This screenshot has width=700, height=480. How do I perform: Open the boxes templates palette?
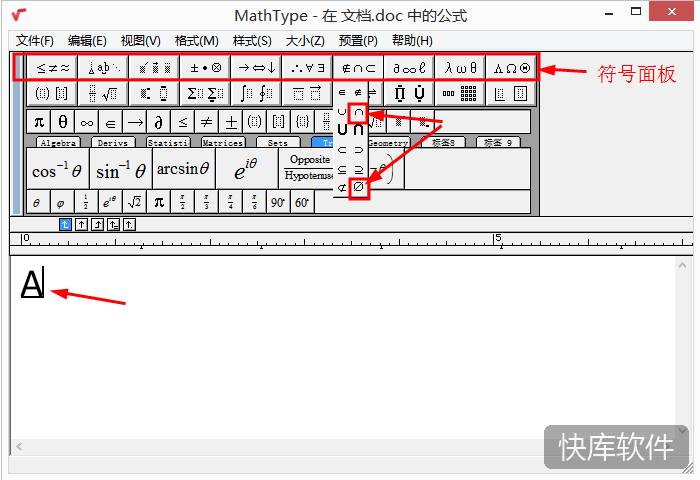(x=511, y=94)
